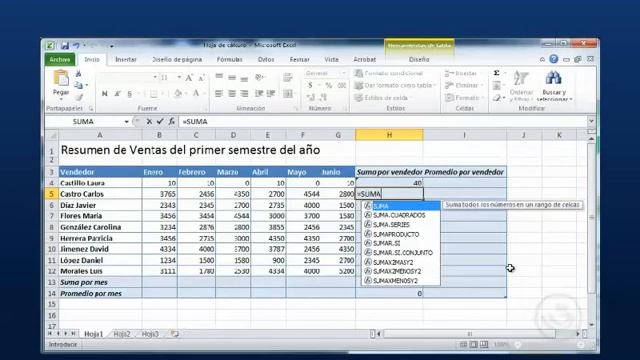Viewport: 640px width, 360px height.
Task: Click cell with Castro Carlos
Action: [x=100, y=194]
